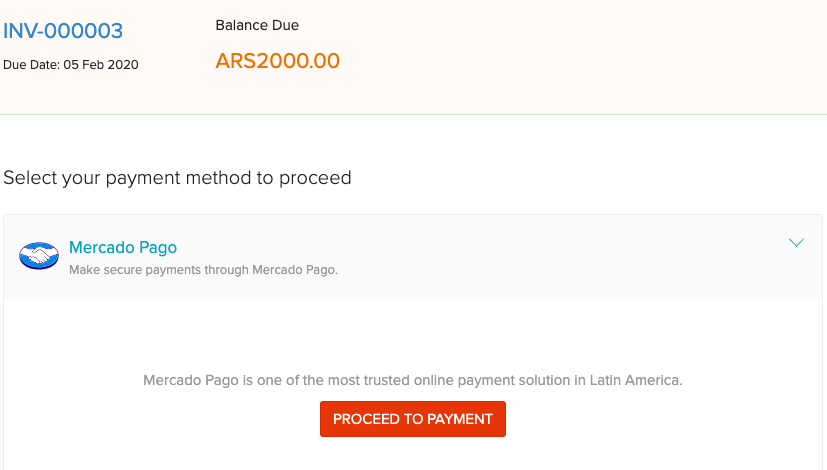Open invoice INV-000003 link
This screenshot has height=470, width=827.
point(63,31)
